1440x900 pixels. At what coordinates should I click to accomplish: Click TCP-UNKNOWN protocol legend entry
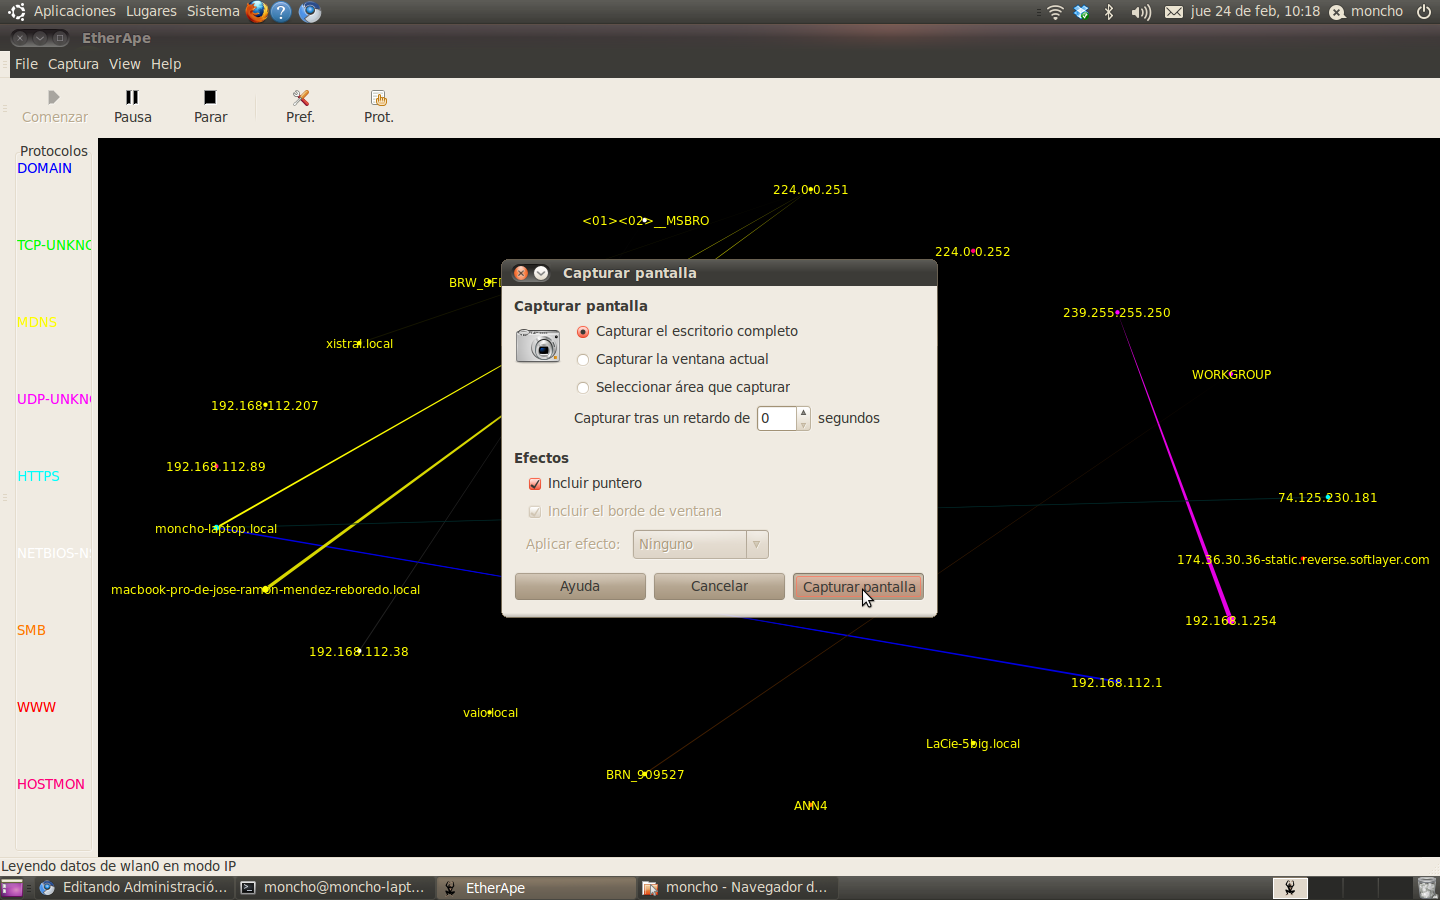54,245
